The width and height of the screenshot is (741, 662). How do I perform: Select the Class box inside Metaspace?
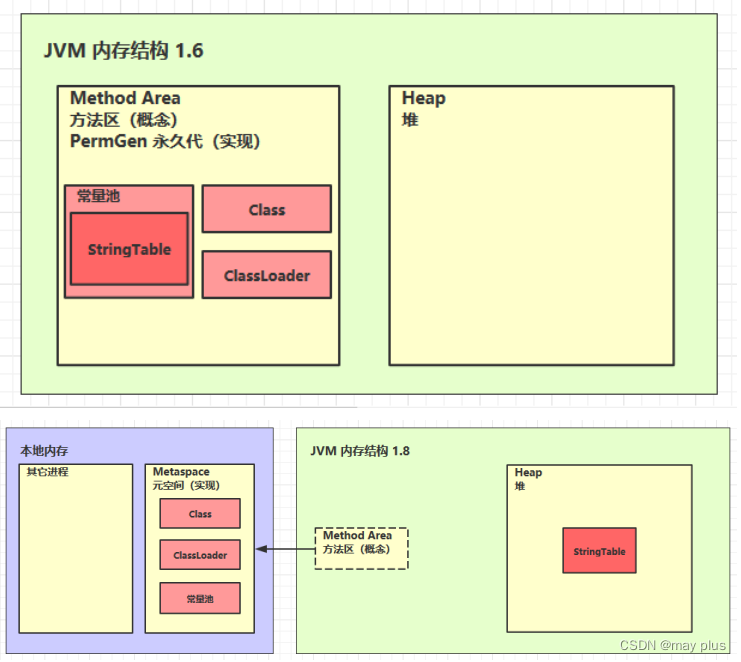[200, 514]
